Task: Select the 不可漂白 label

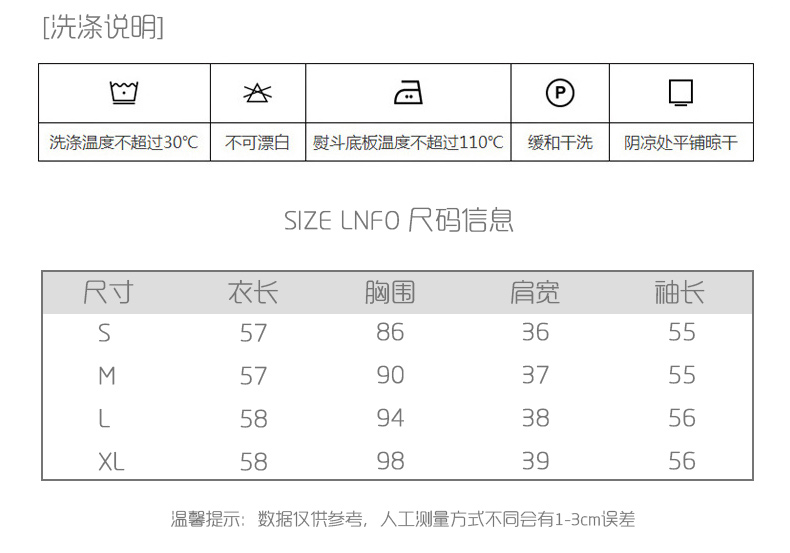Action: tap(257, 143)
